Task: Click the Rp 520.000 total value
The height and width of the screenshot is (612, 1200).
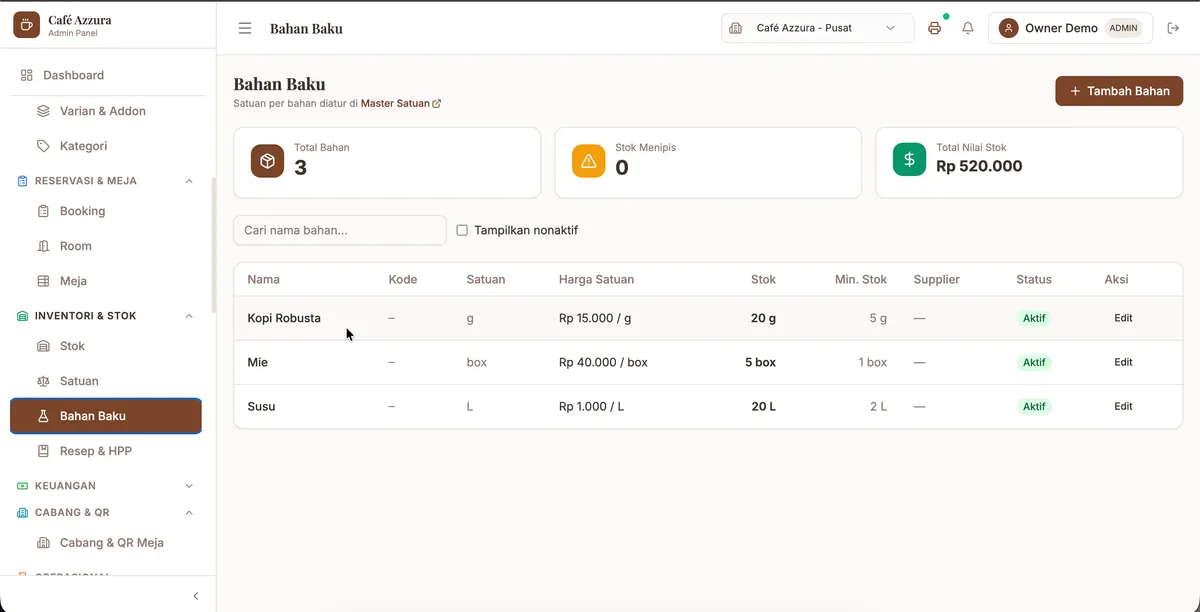Action: tap(979, 166)
